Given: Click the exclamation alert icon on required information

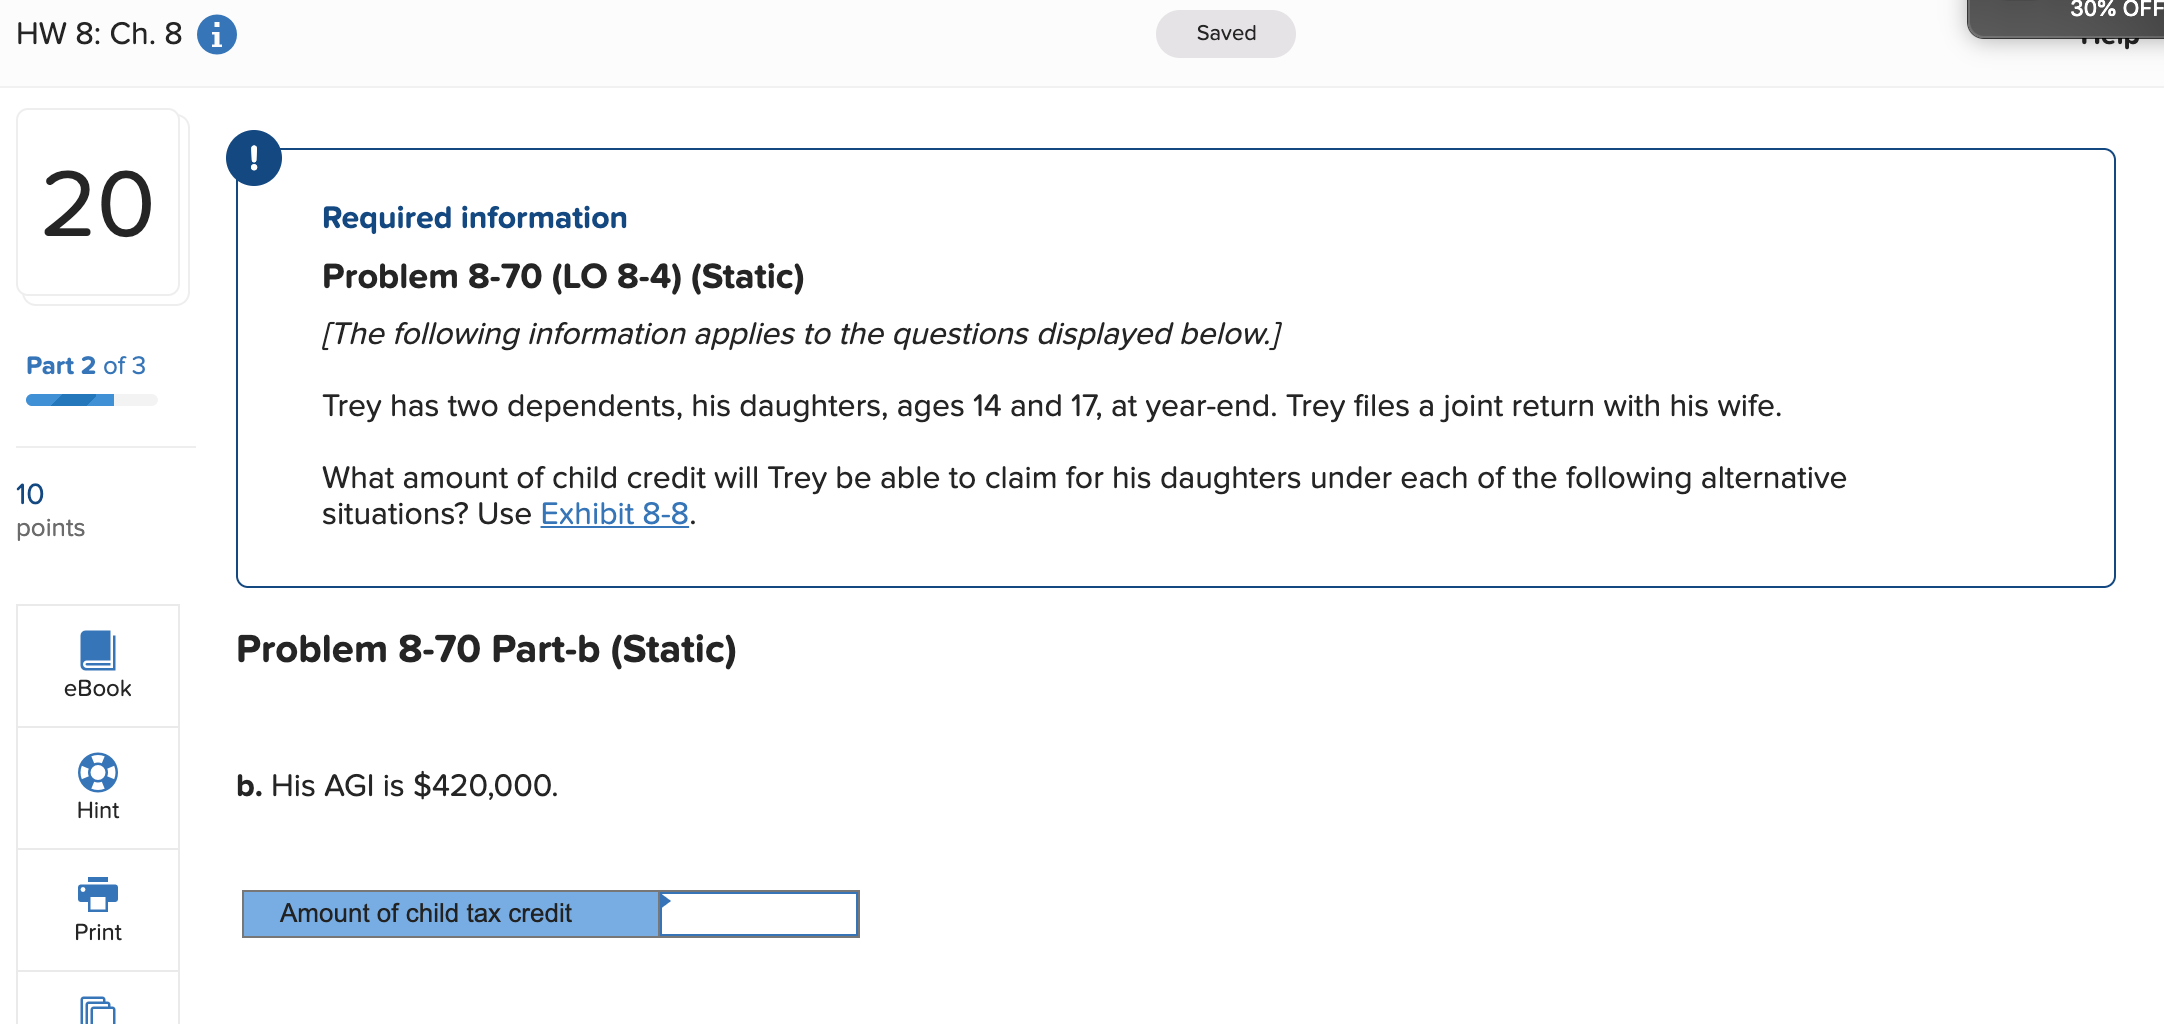Looking at the screenshot, I should coord(254,157).
